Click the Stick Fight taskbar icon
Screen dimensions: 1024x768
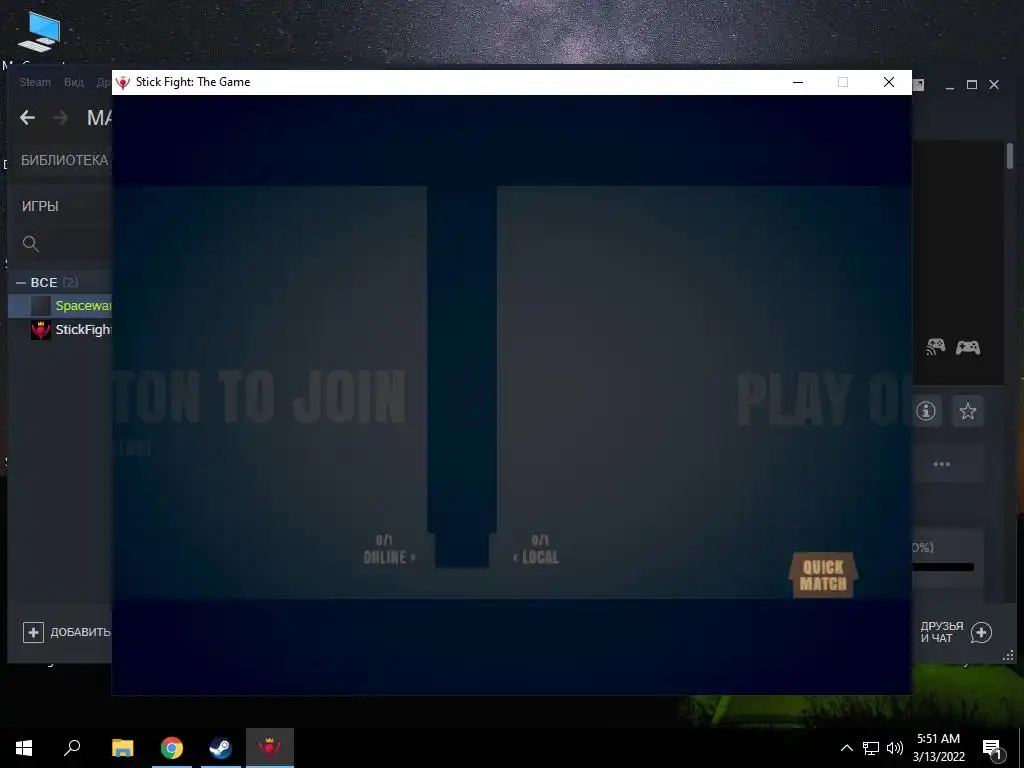pyautogui.click(x=270, y=748)
